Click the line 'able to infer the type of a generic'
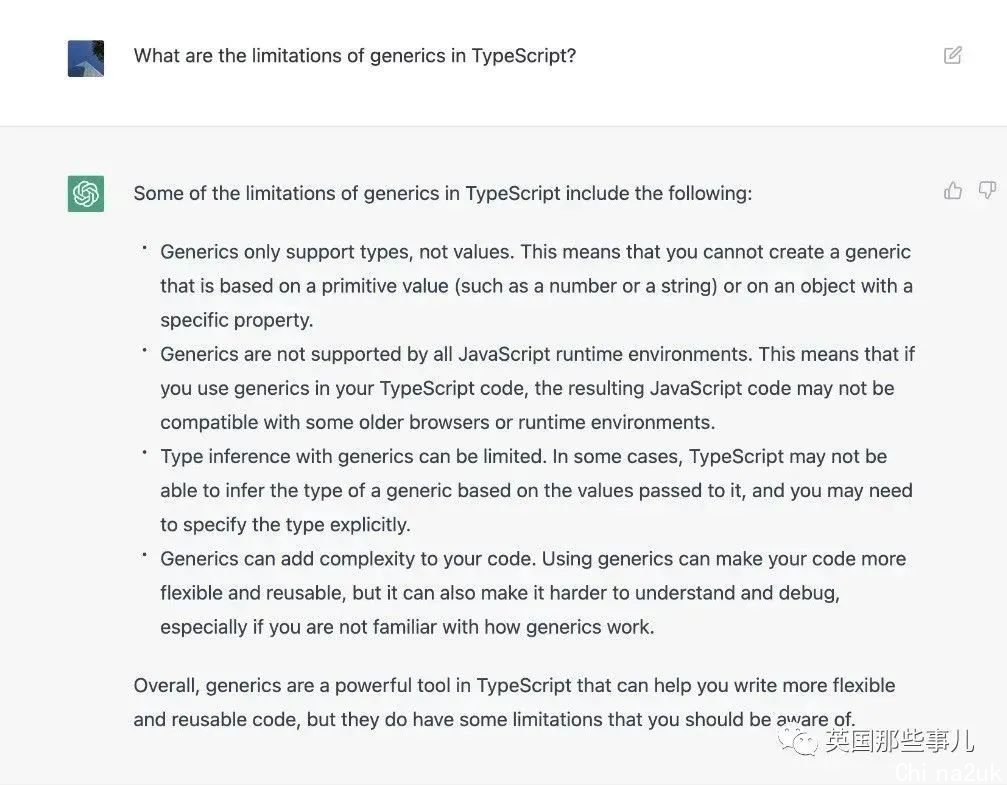Image resolution: width=1007 pixels, height=785 pixels. pos(536,490)
